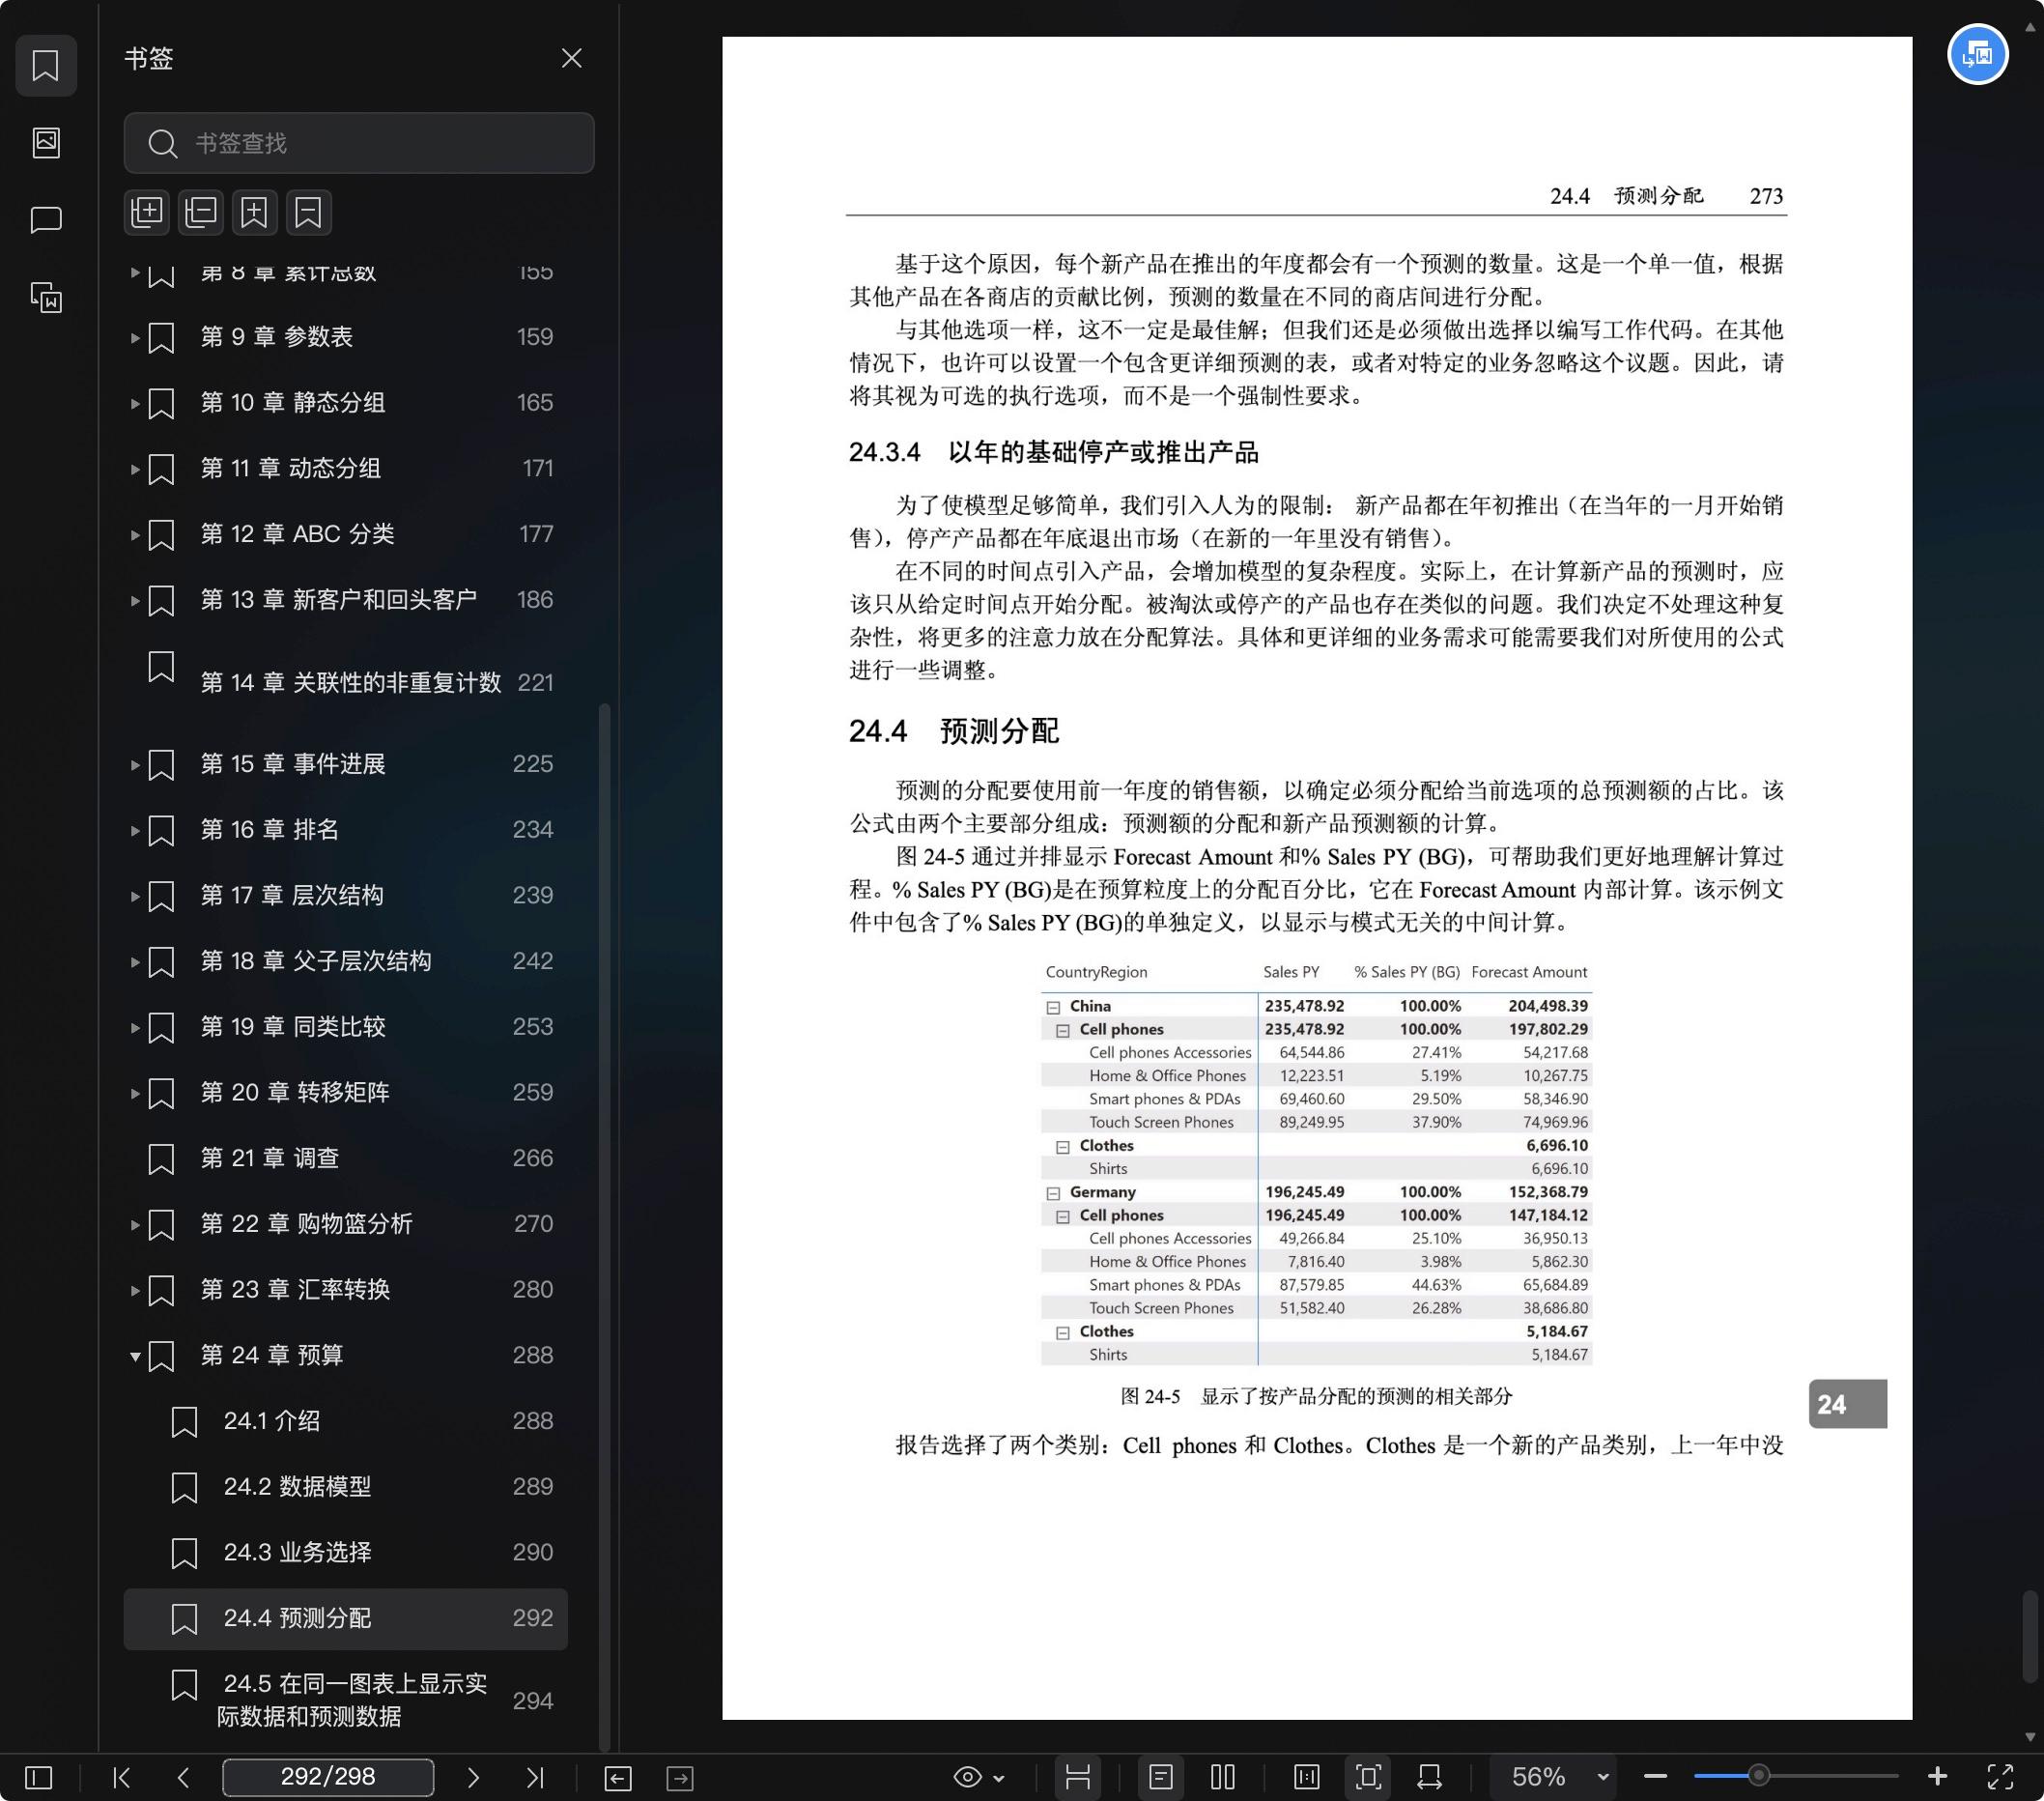Expand all bookmarks icon

pos(147,212)
